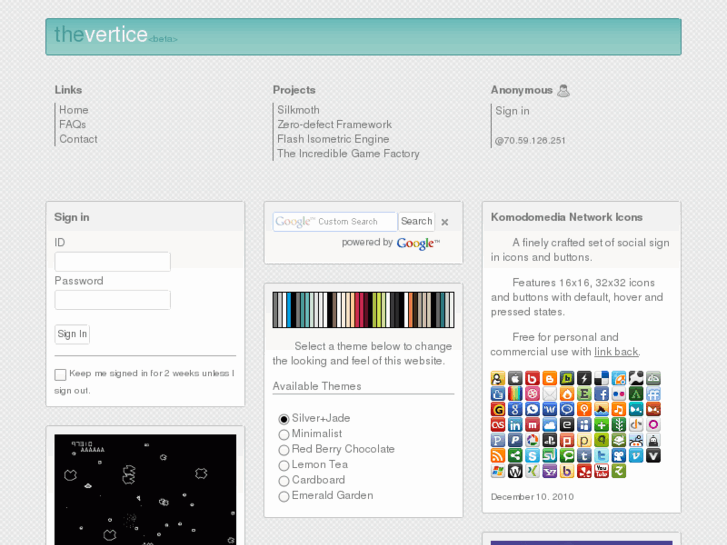727x545 pixels.
Task: Click the StumbleUpon icon
Action: click(x=549, y=455)
